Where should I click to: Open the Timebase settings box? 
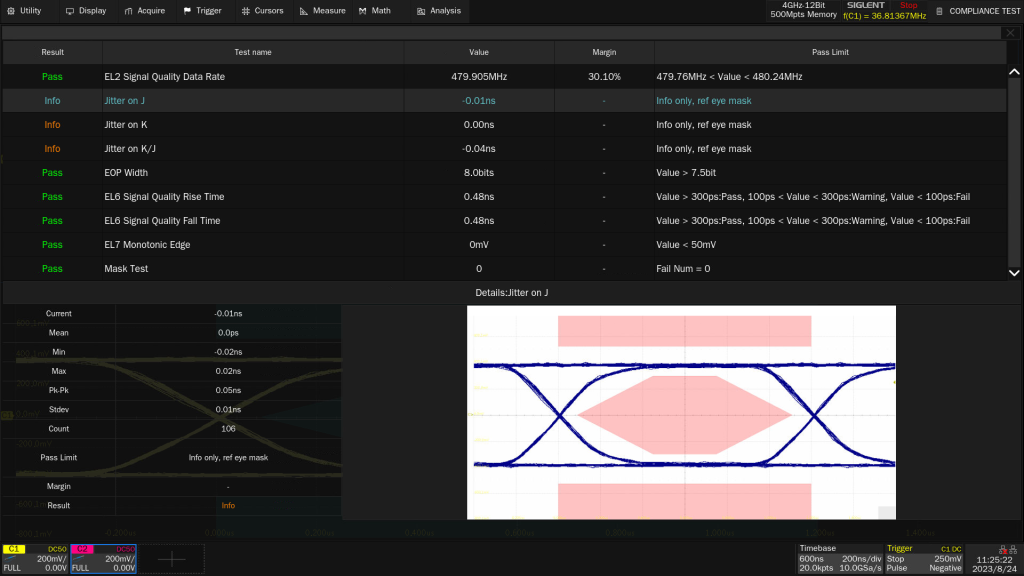pos(839,559)
